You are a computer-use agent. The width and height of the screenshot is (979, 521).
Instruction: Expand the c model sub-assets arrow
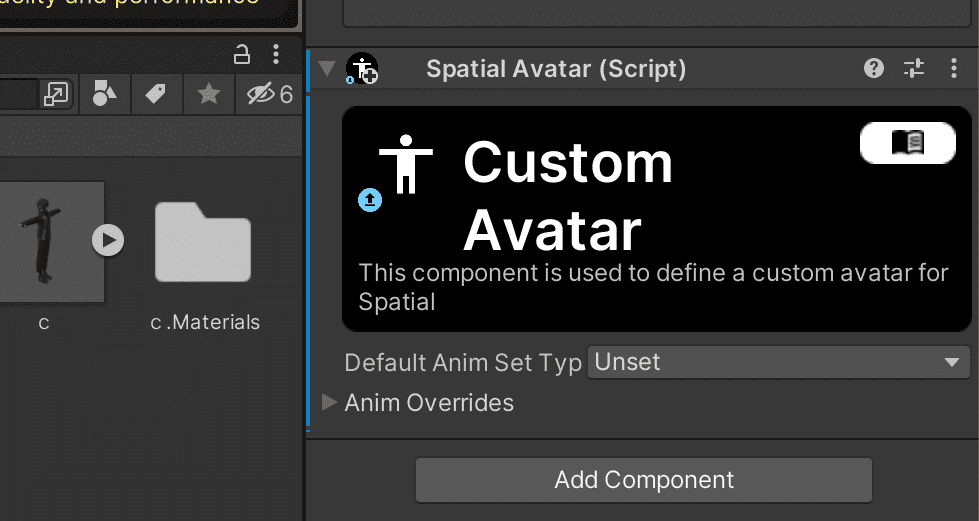108,240
